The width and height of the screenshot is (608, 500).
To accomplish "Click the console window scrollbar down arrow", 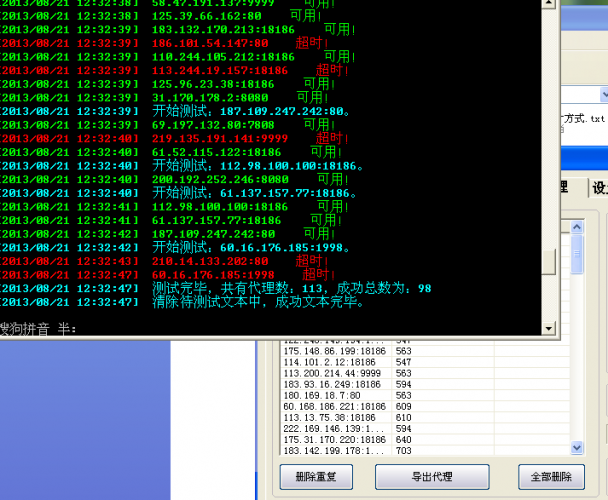I will tap(547, 328).
